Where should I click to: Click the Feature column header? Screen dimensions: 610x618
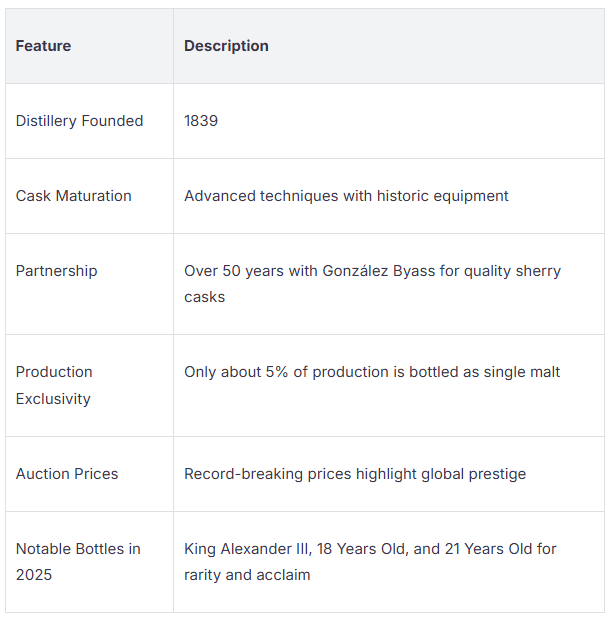pyautogui.click(x=43, y=46)
